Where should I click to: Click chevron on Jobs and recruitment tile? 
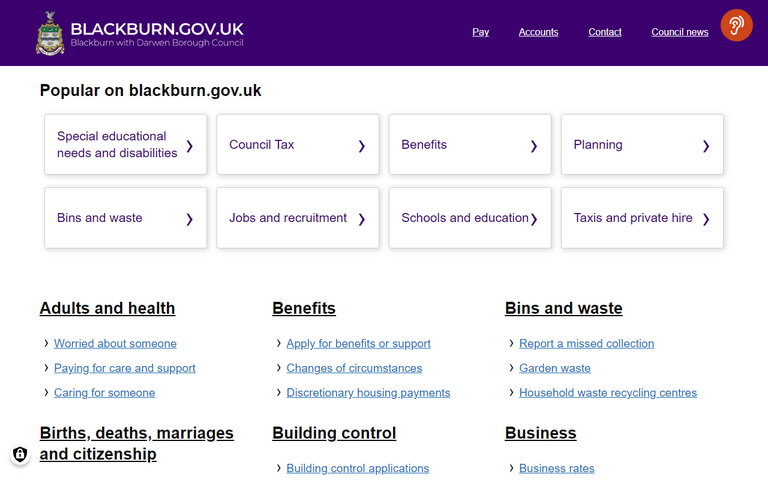361,219
